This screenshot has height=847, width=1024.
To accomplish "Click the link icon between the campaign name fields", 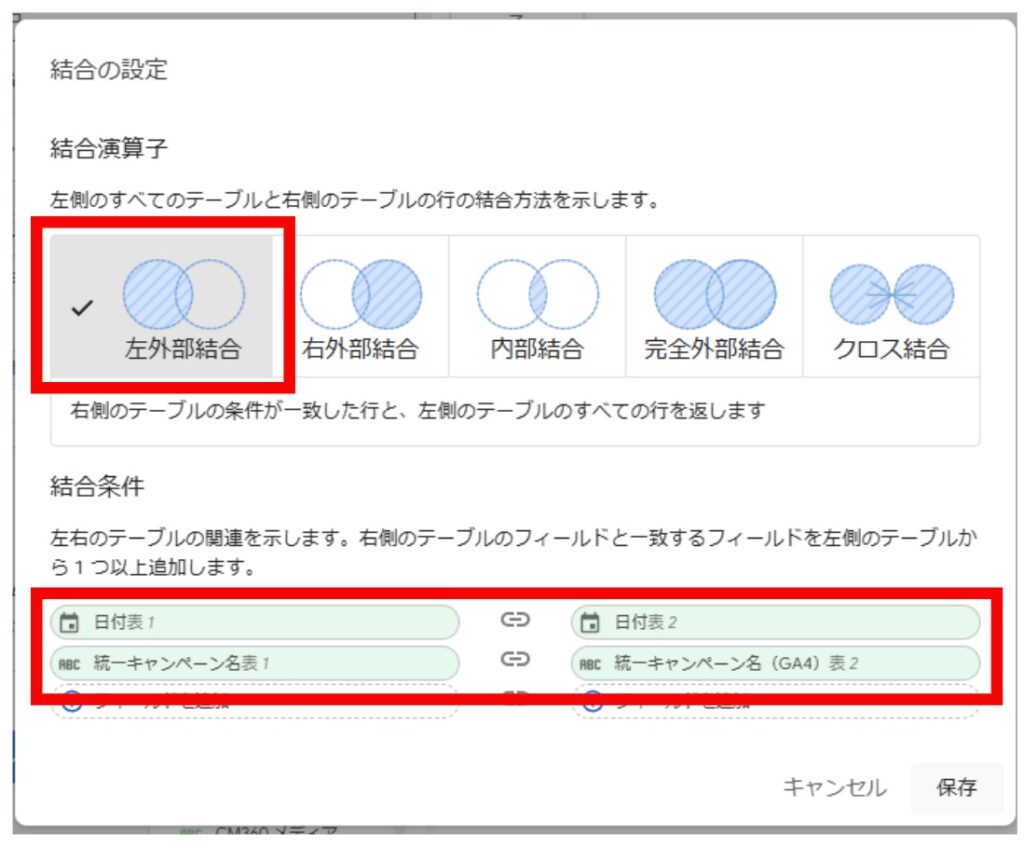I will coord(514,660).
